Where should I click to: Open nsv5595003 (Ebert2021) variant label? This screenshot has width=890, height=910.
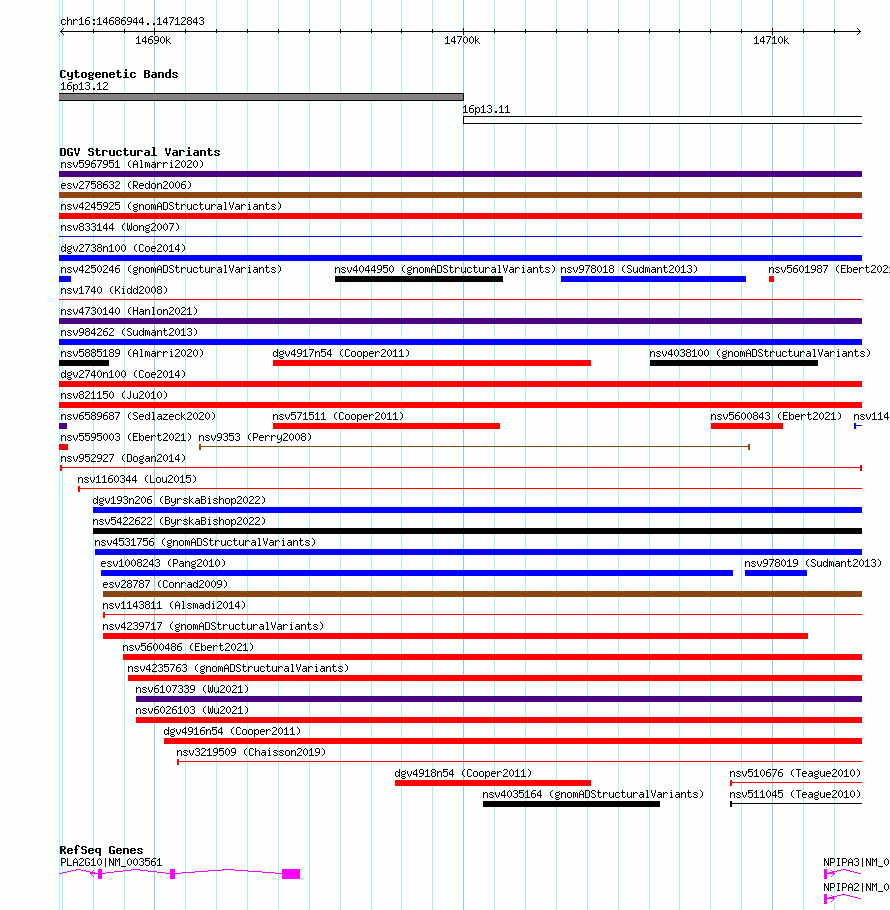126,437
